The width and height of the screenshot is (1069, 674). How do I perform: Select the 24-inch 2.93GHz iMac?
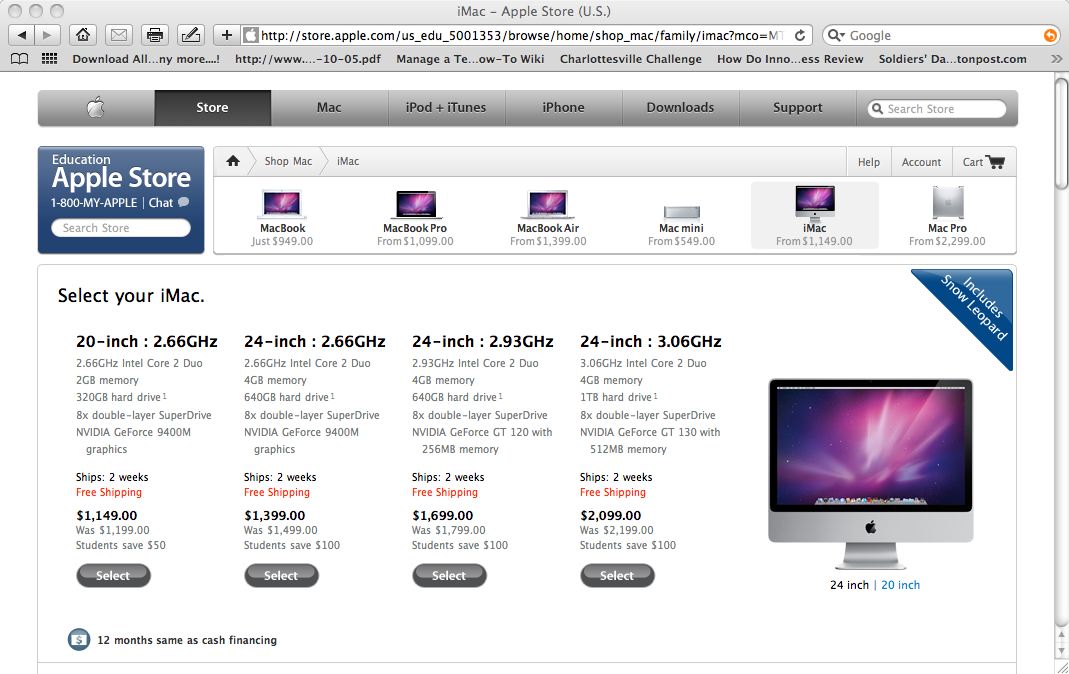click(449, 575)
